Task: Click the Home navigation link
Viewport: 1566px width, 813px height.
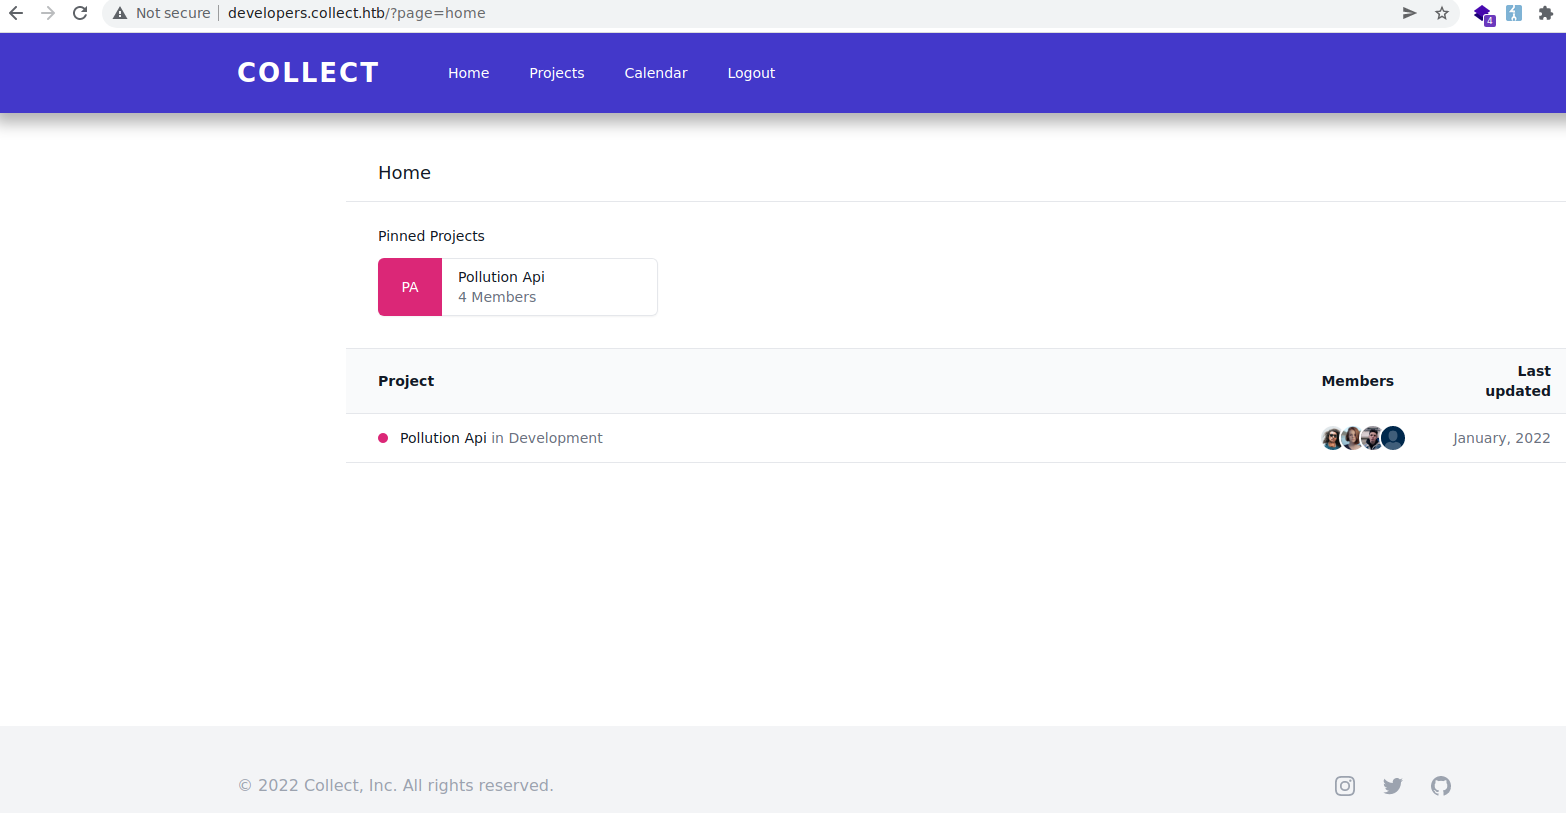Action: pos(468,73)
